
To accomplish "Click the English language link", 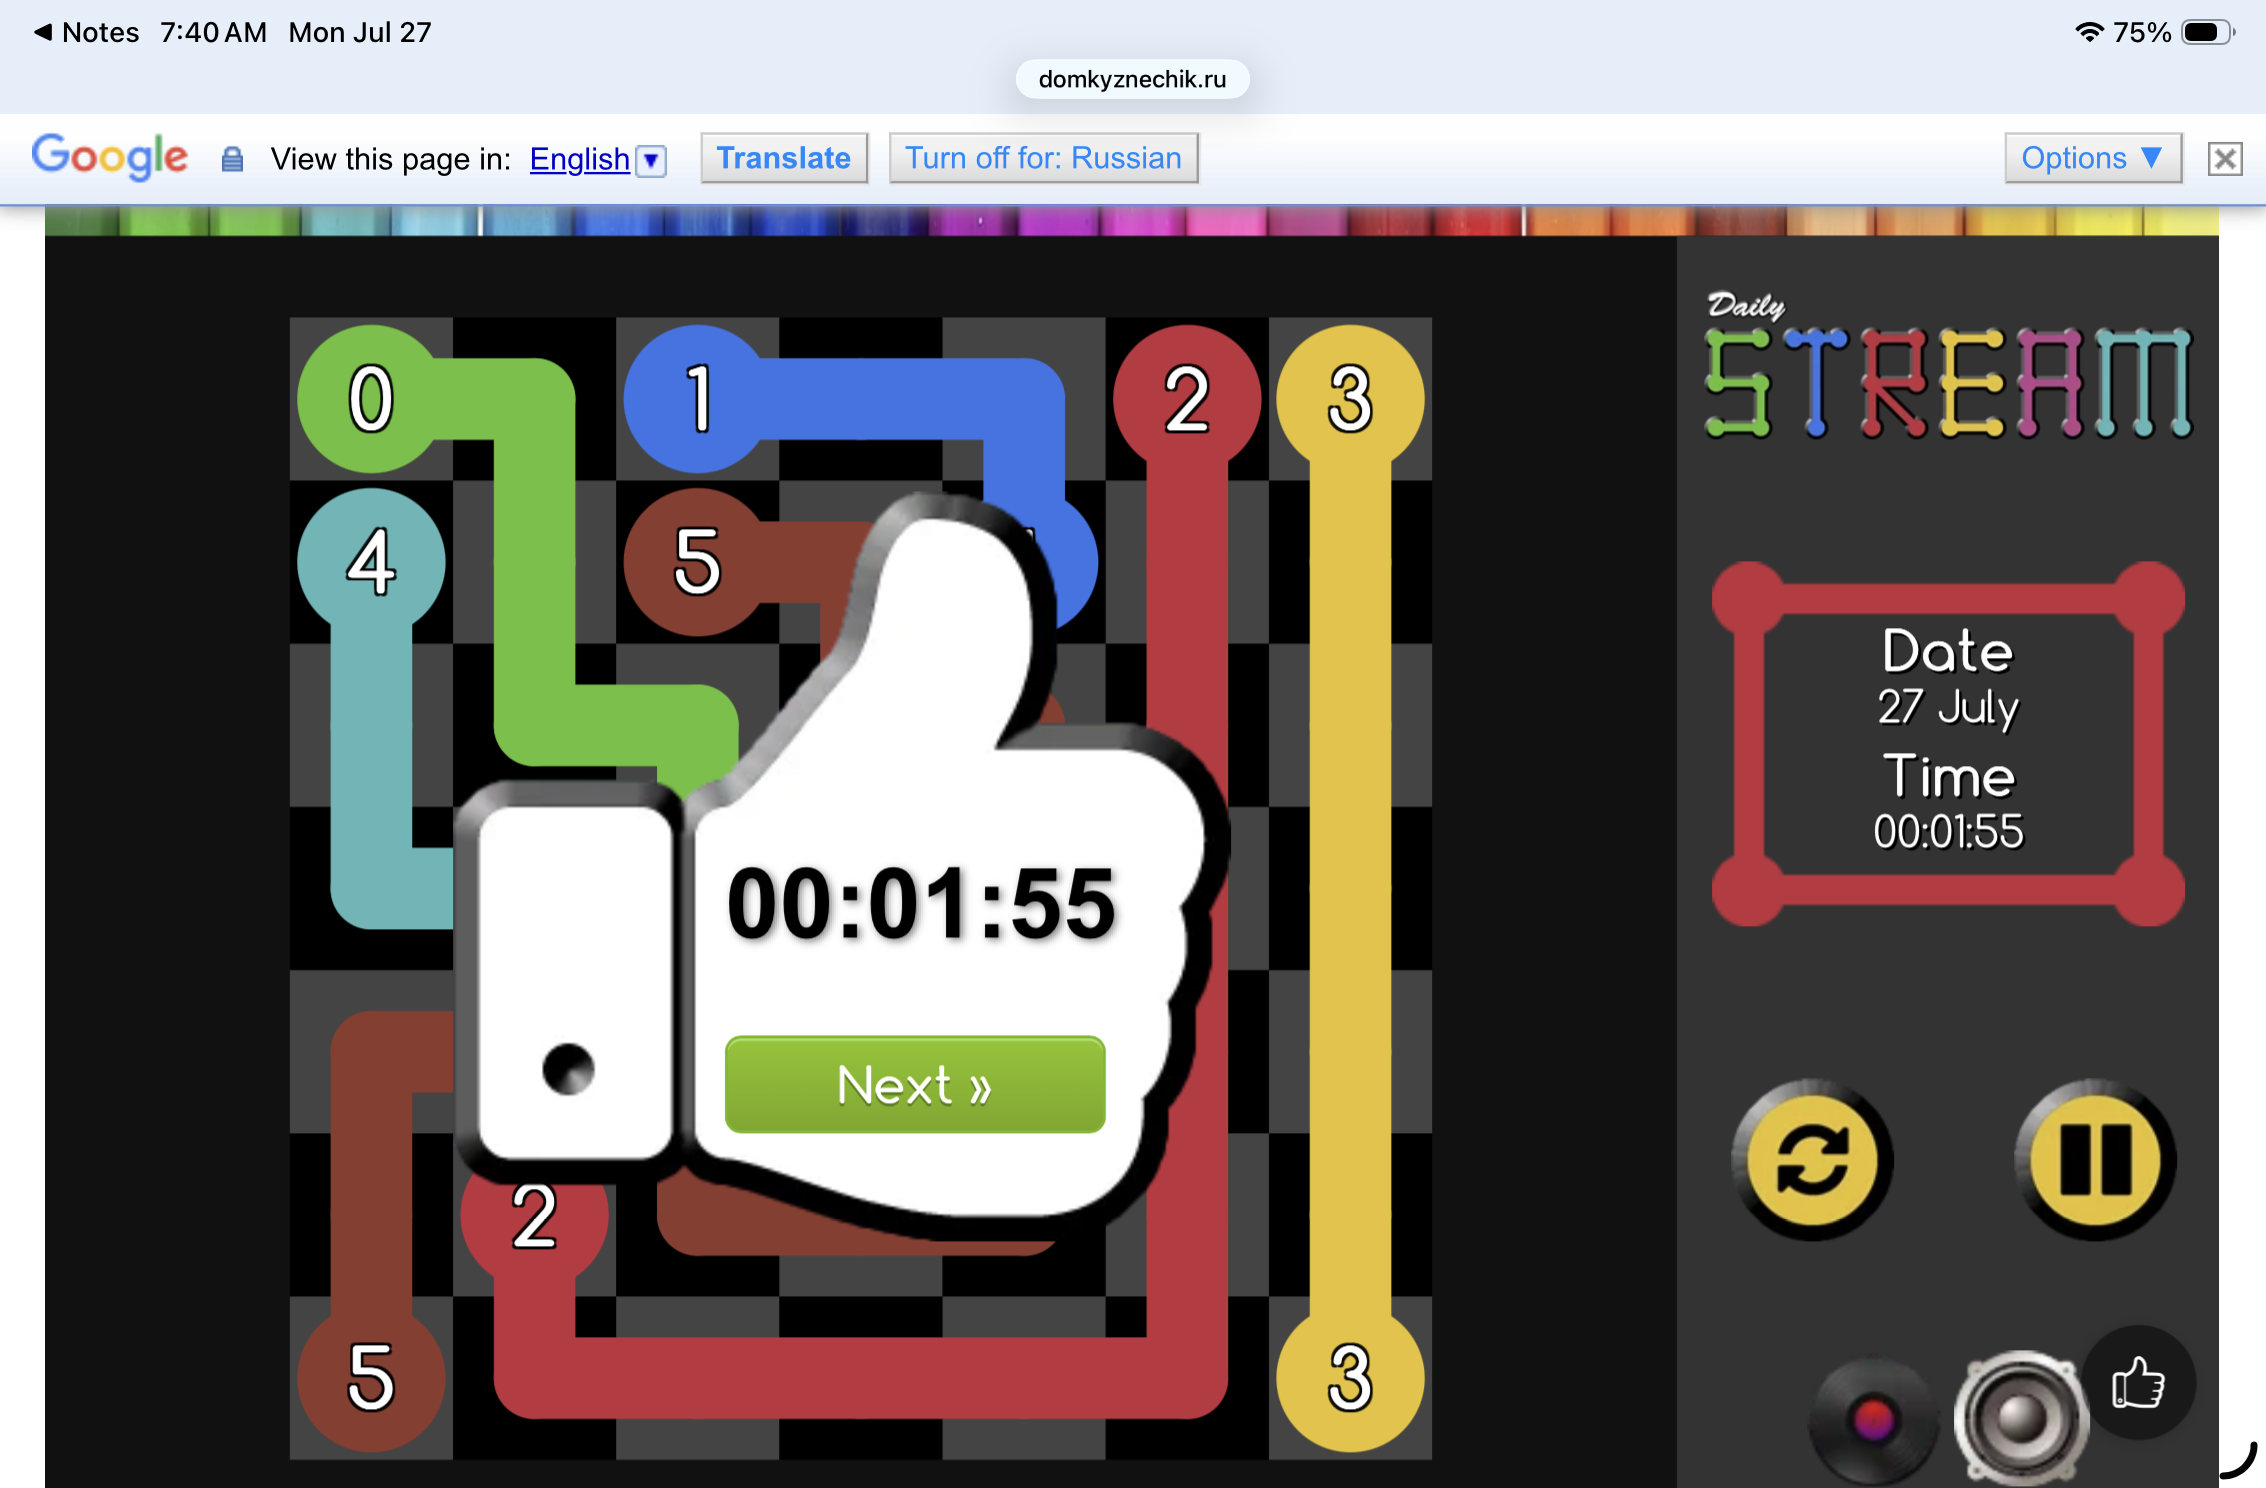I will click(580, 159).
